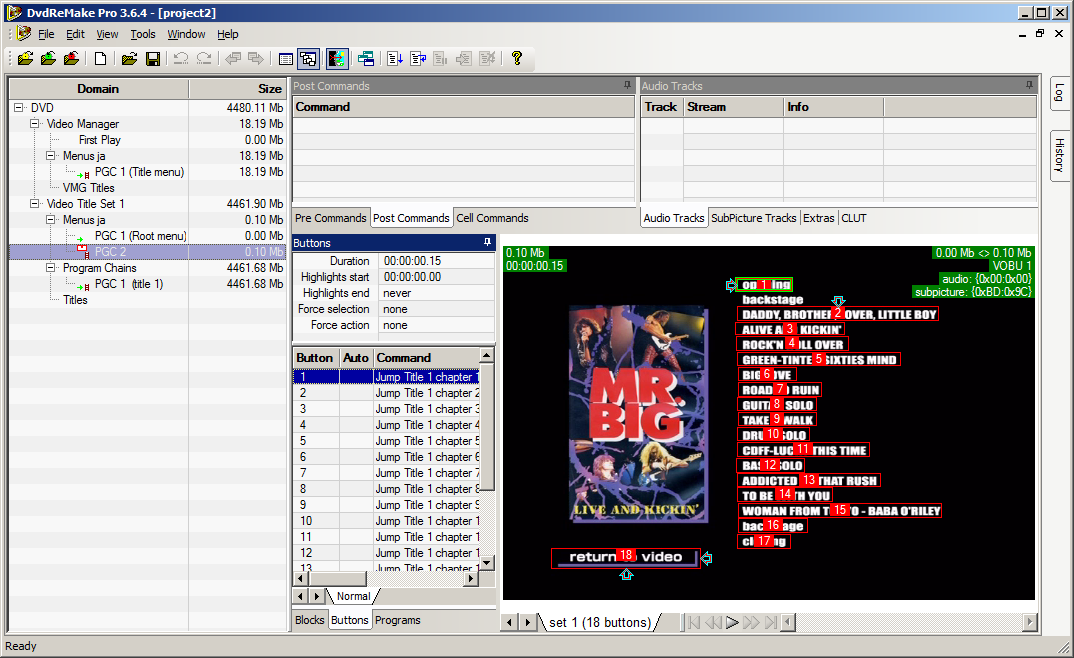This screenshot has height=658, width=1074.
Task: Click the document with blue down-arrow icon
Action: click(395, 59)
